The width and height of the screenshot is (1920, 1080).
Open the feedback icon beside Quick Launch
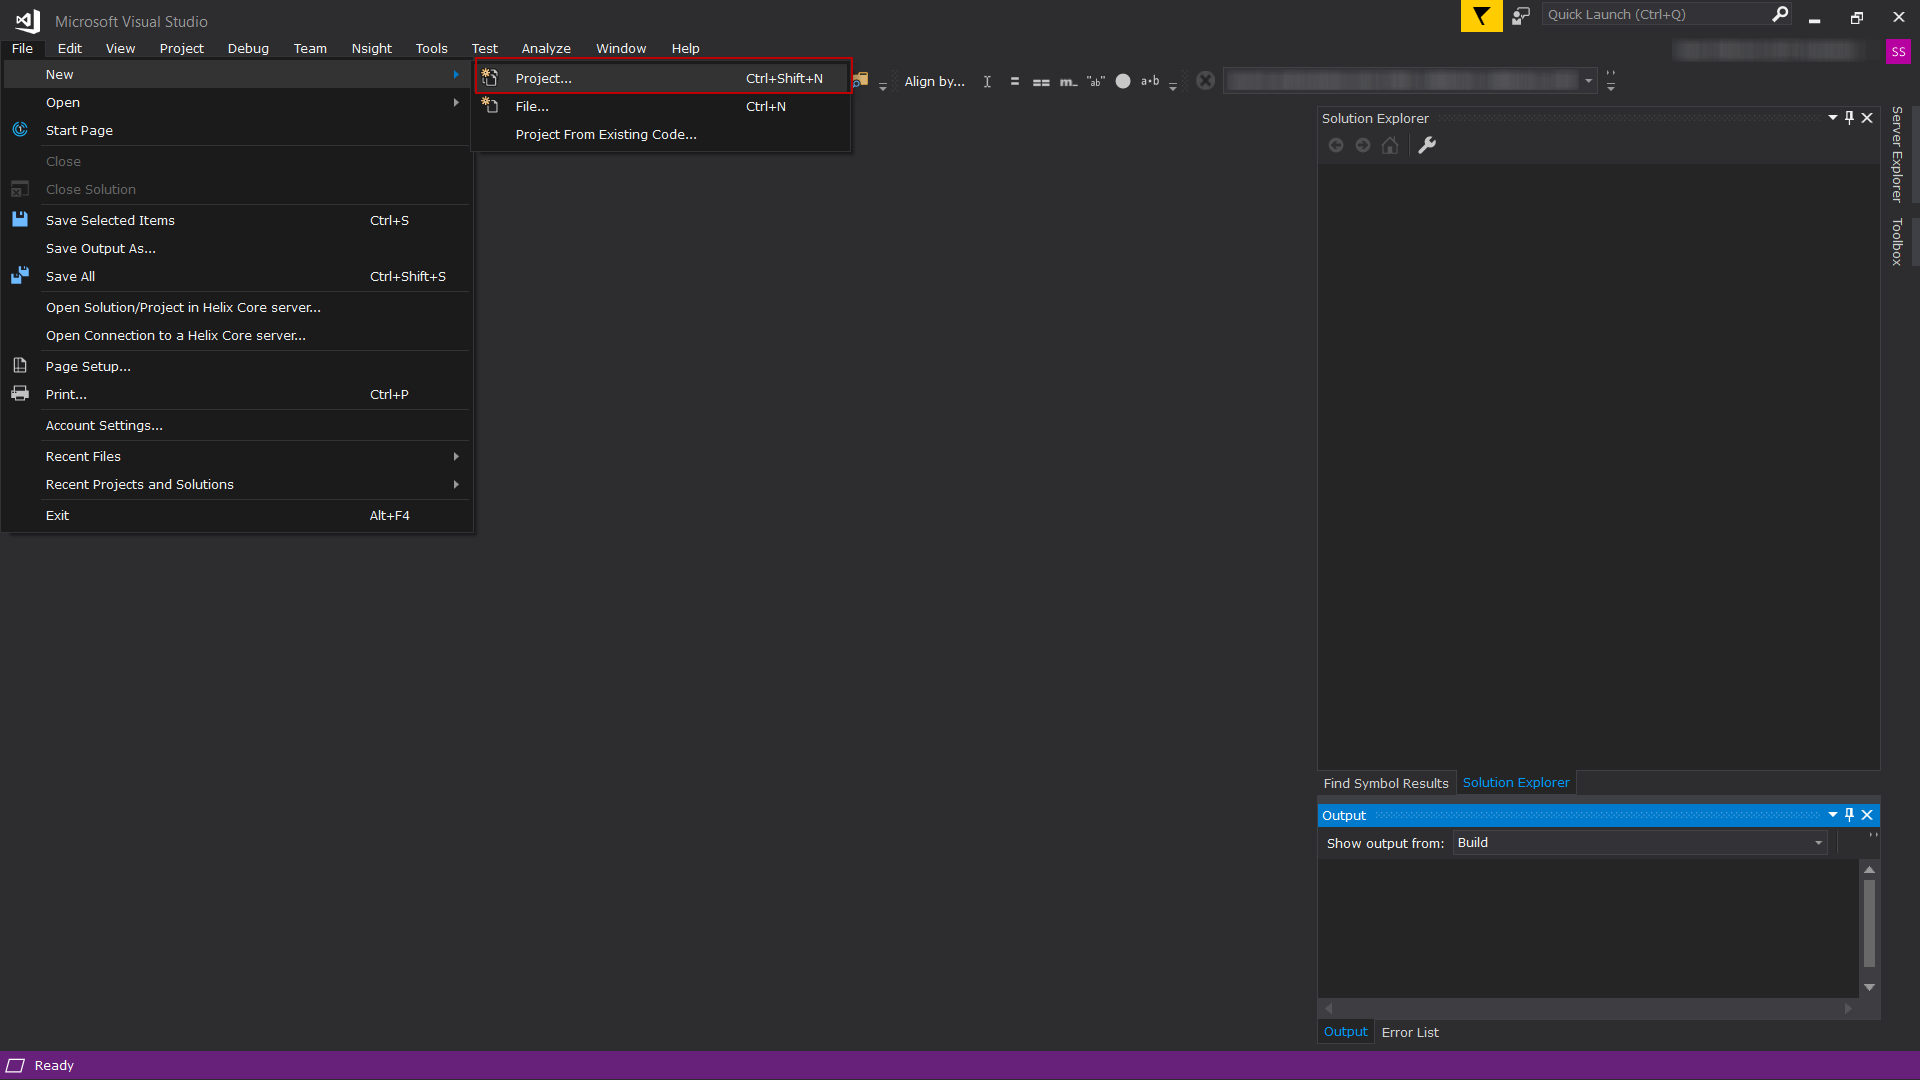pos(1521,16)
